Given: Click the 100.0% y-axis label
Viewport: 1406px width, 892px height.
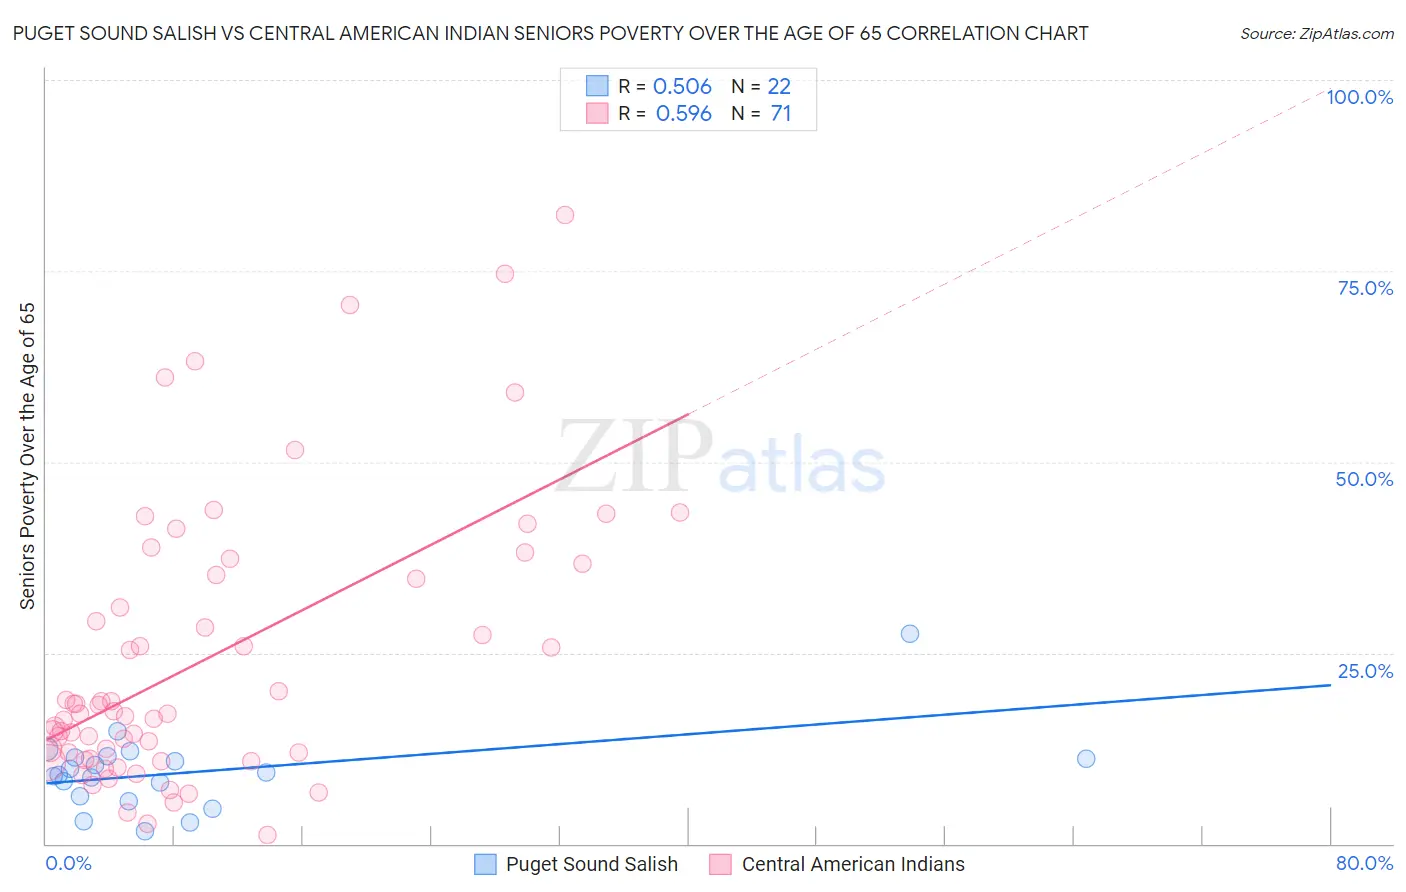Looking at the screenshot, I should [x=1360, y=97].
